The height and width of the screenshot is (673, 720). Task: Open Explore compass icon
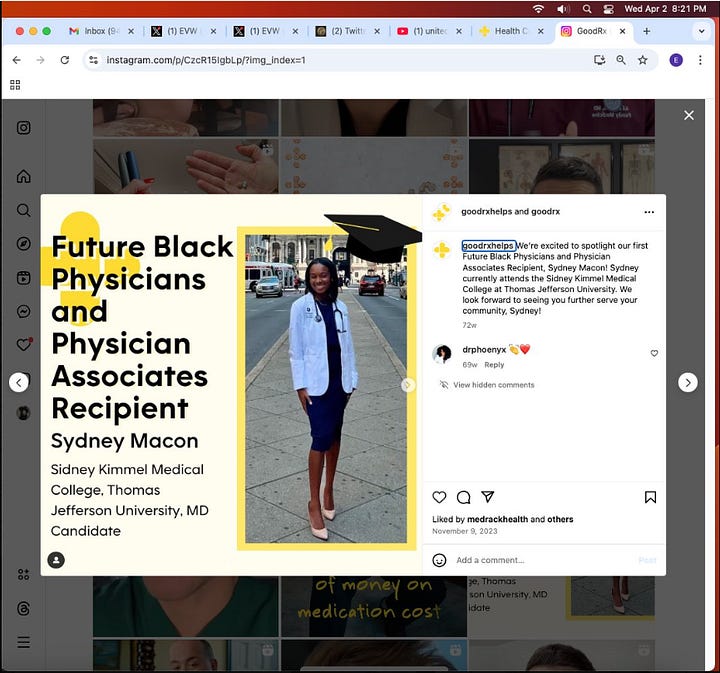click(23, 244)
